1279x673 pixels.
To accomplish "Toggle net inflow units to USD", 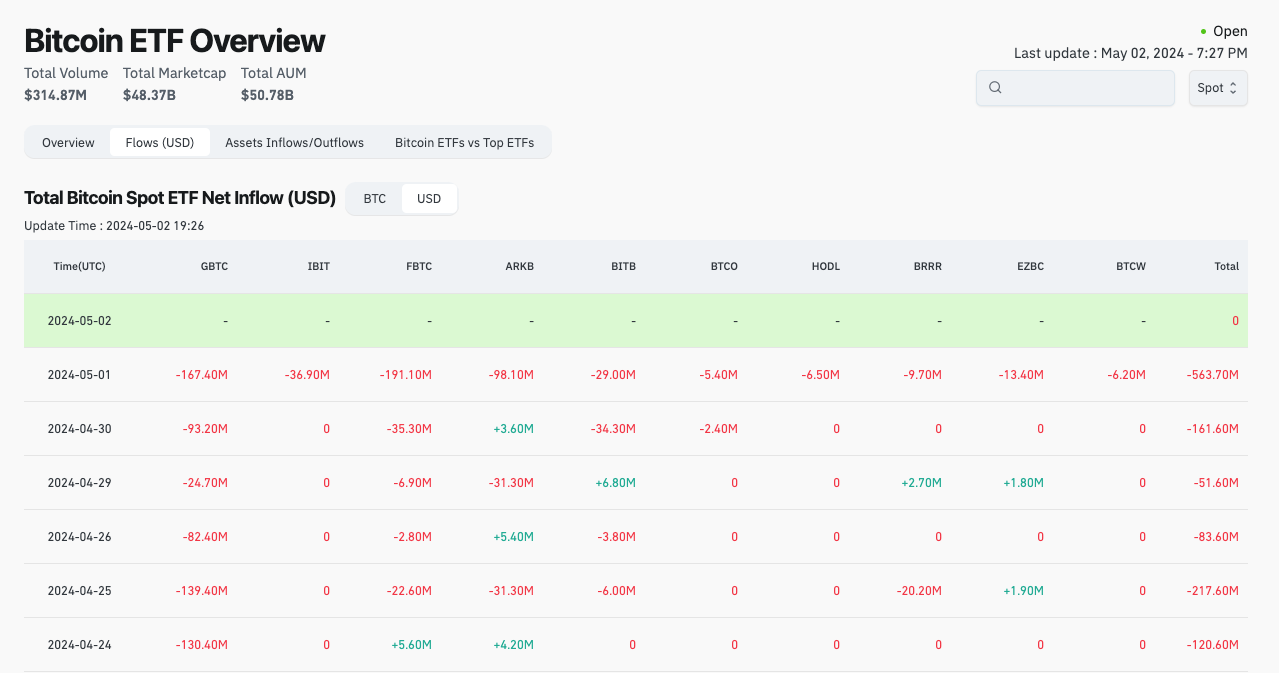I will coord(429,198).
